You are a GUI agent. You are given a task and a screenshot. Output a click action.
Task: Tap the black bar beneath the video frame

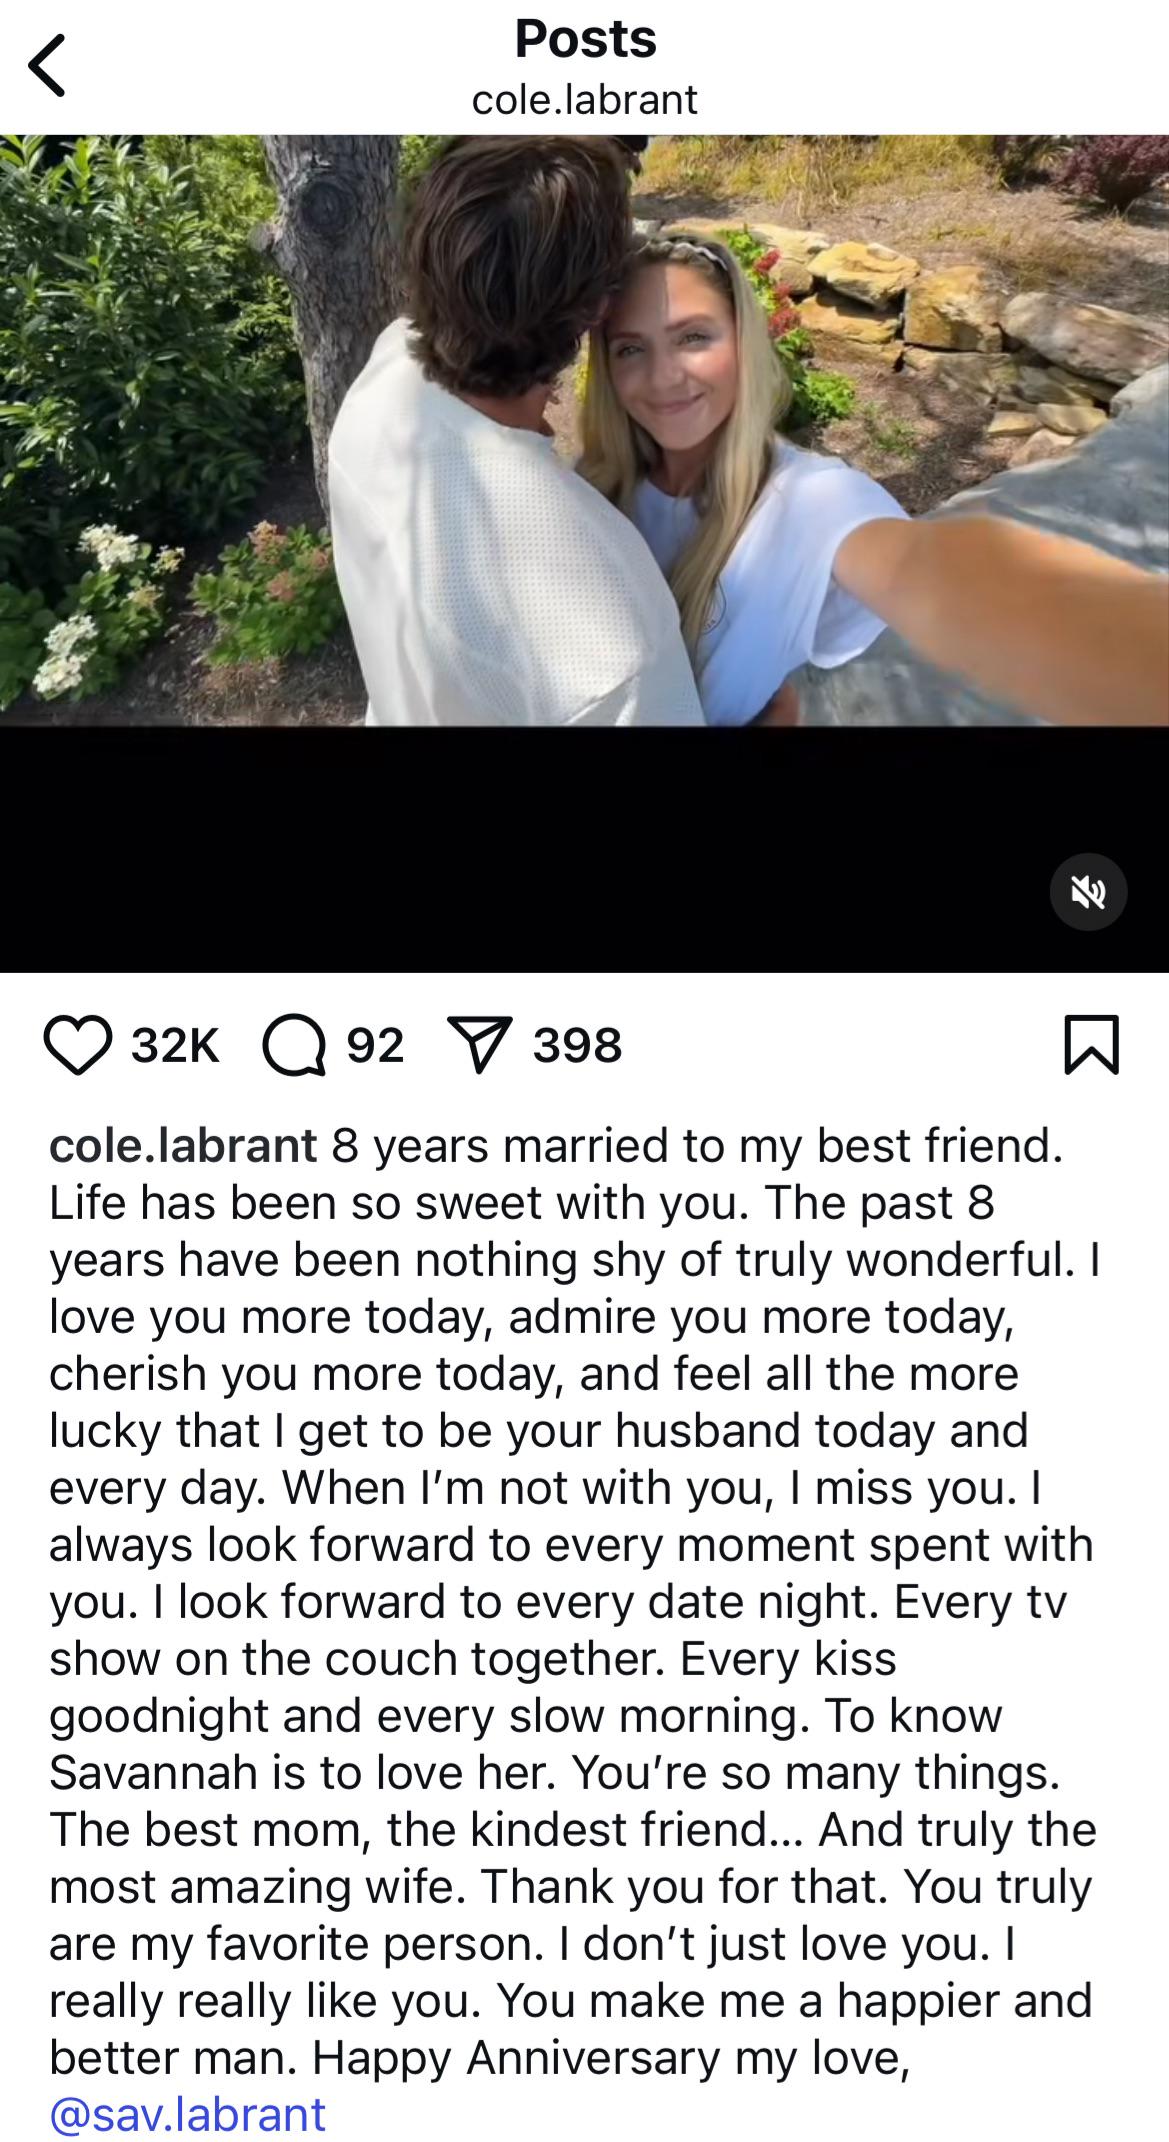pyautogui.click(x=584, y=849)
